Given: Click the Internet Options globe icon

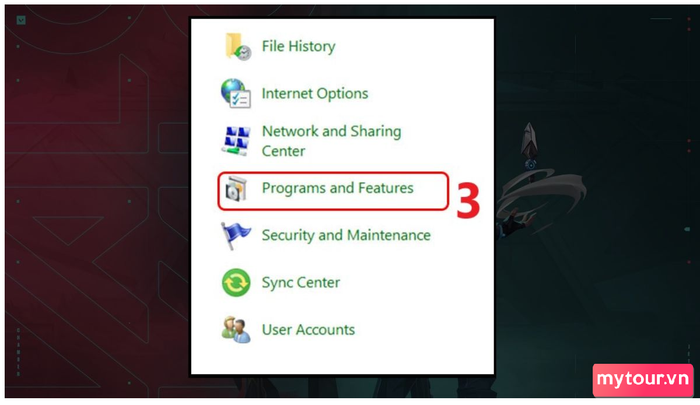Looking at the screenshot, I should [x=236, y=93].
